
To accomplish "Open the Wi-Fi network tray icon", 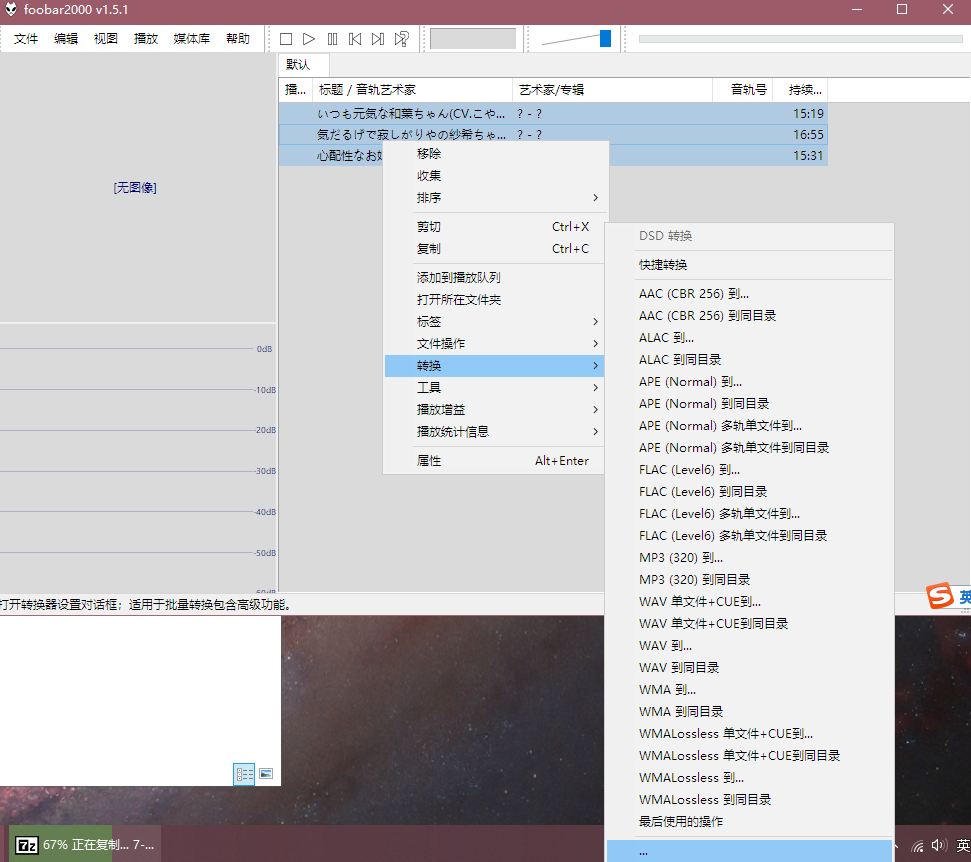I will click(x=917, y=846).
